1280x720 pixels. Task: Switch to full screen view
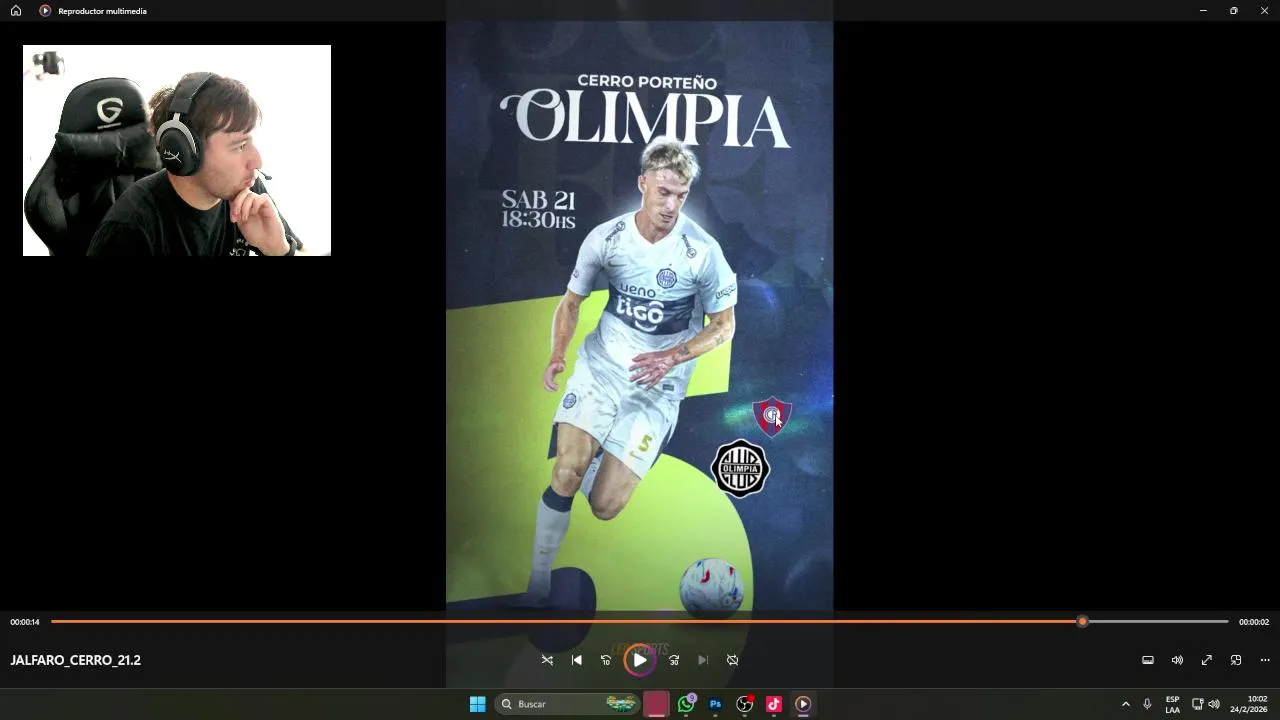pos(1207,660)
